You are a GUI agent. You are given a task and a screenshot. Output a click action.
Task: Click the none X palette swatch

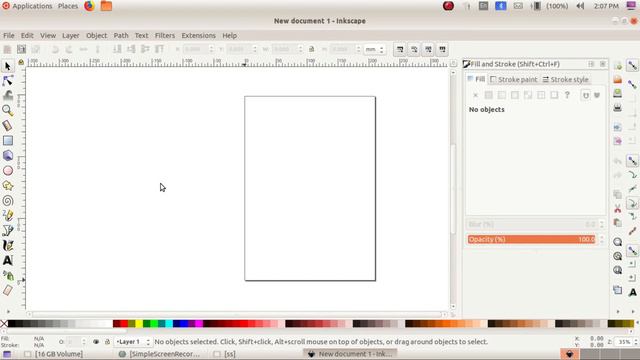coord(4,324)
